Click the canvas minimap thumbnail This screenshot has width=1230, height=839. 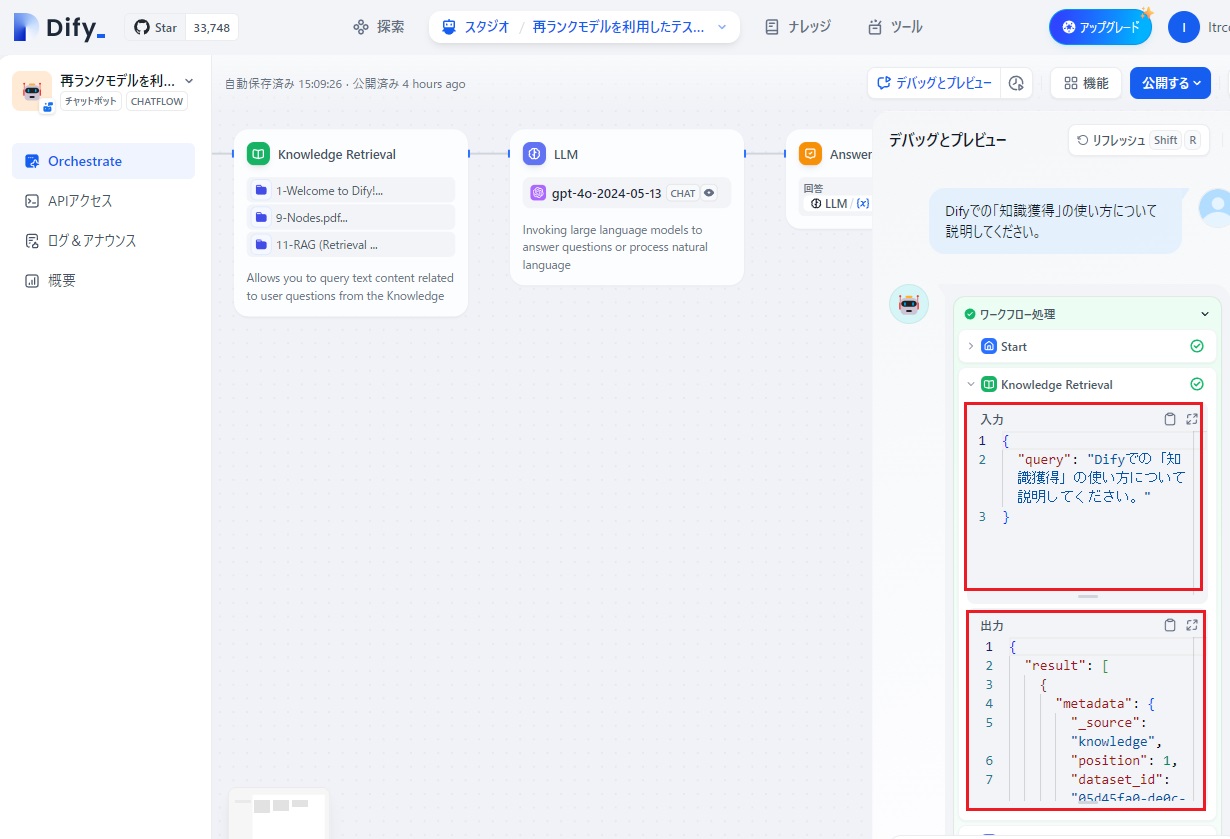279,813
